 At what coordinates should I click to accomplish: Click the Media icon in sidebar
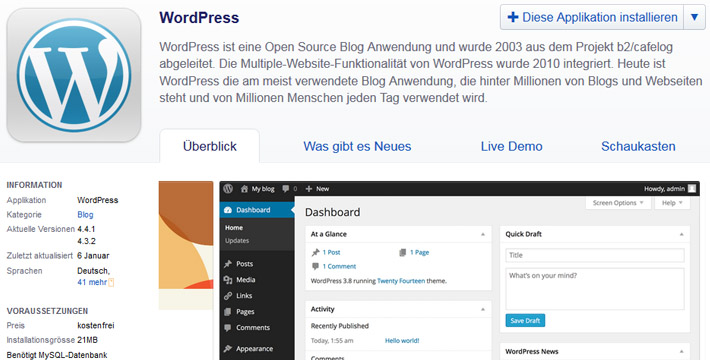(228, 280)
